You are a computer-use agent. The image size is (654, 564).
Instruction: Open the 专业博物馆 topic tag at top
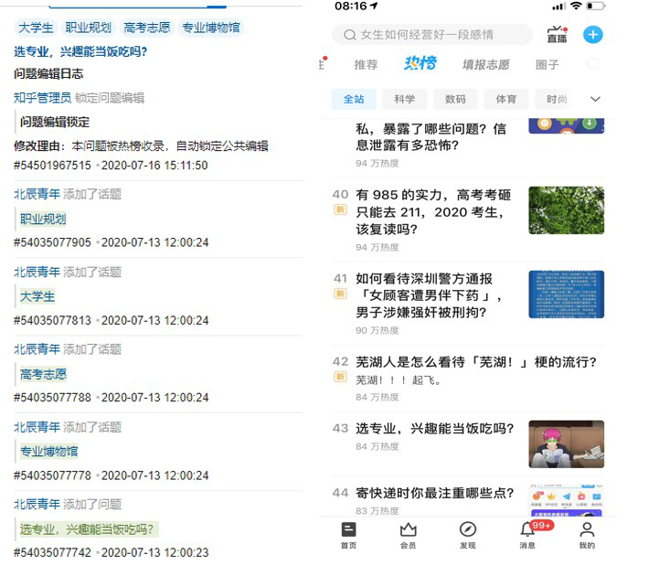pyautogui.click(x=211, y=28)
